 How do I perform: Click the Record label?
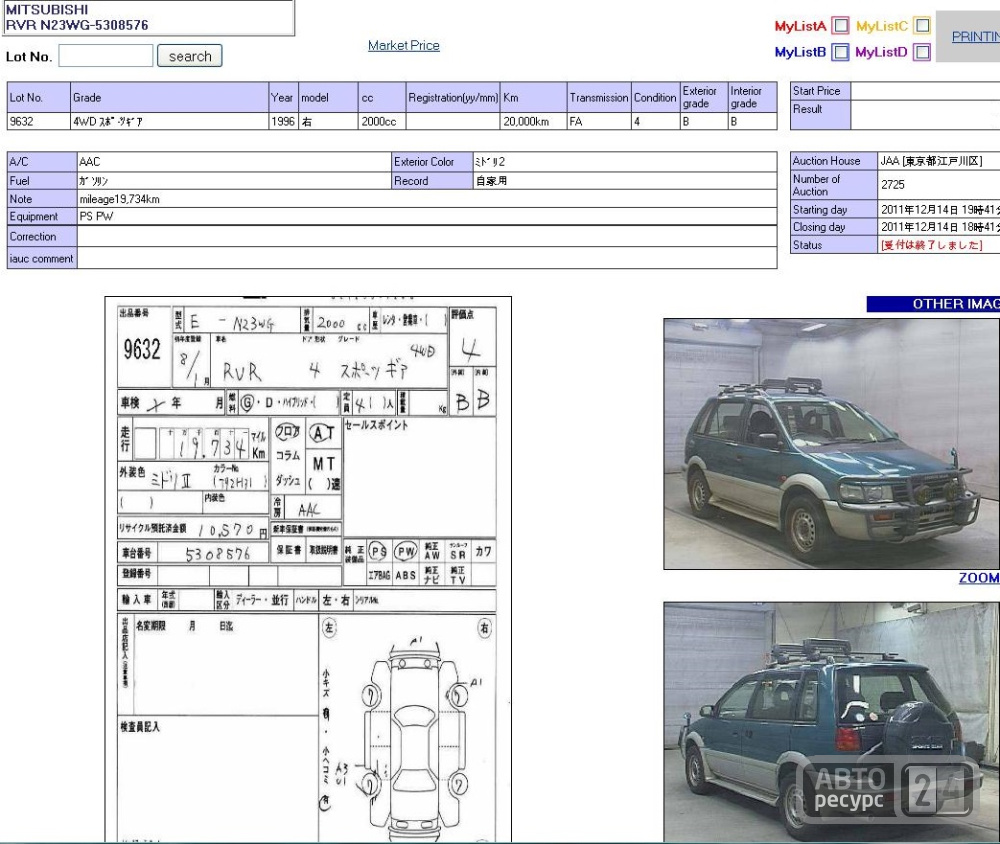tap(432, 181)
